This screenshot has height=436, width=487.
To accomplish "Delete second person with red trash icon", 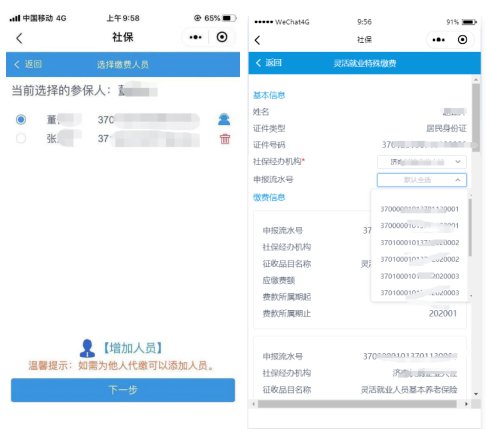I will click(225, 138).
